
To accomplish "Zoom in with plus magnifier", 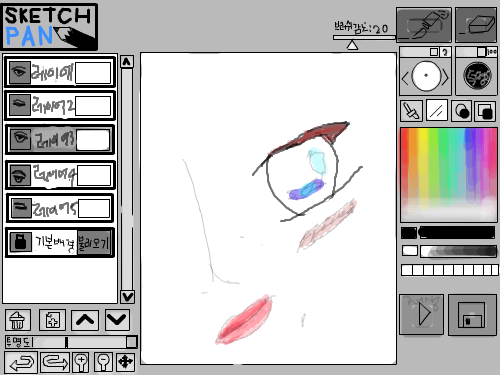I will click(x=81, y=362).
